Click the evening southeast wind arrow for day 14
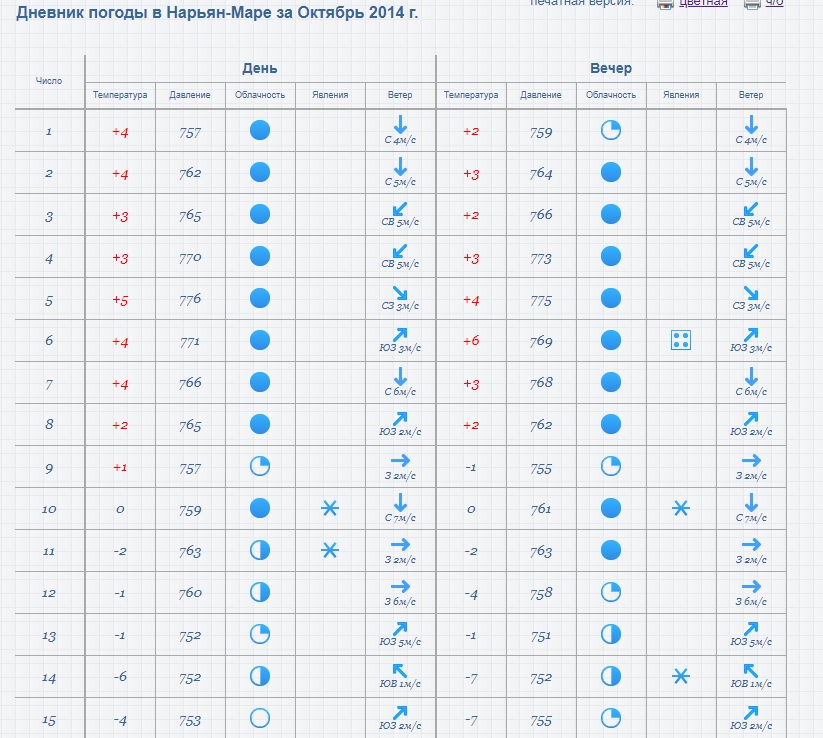The image size is (823, 738). pyautogui.click(x=751, y=671)
